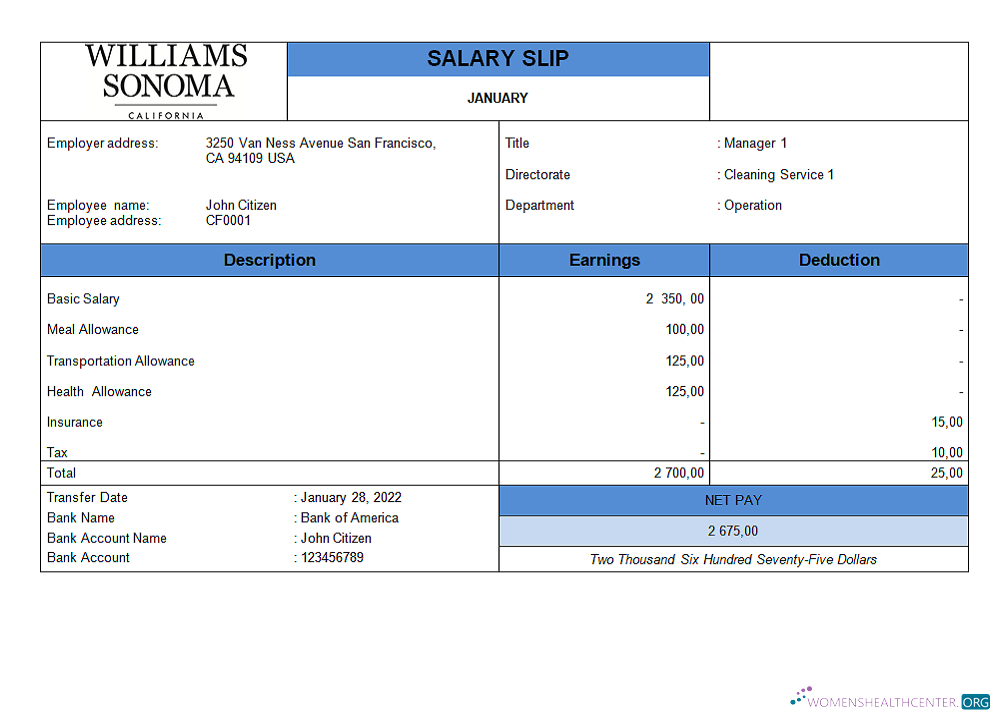Select the shaded net pay amount 2 675,00
The image size is (1000, 720).
pos(733,530)
